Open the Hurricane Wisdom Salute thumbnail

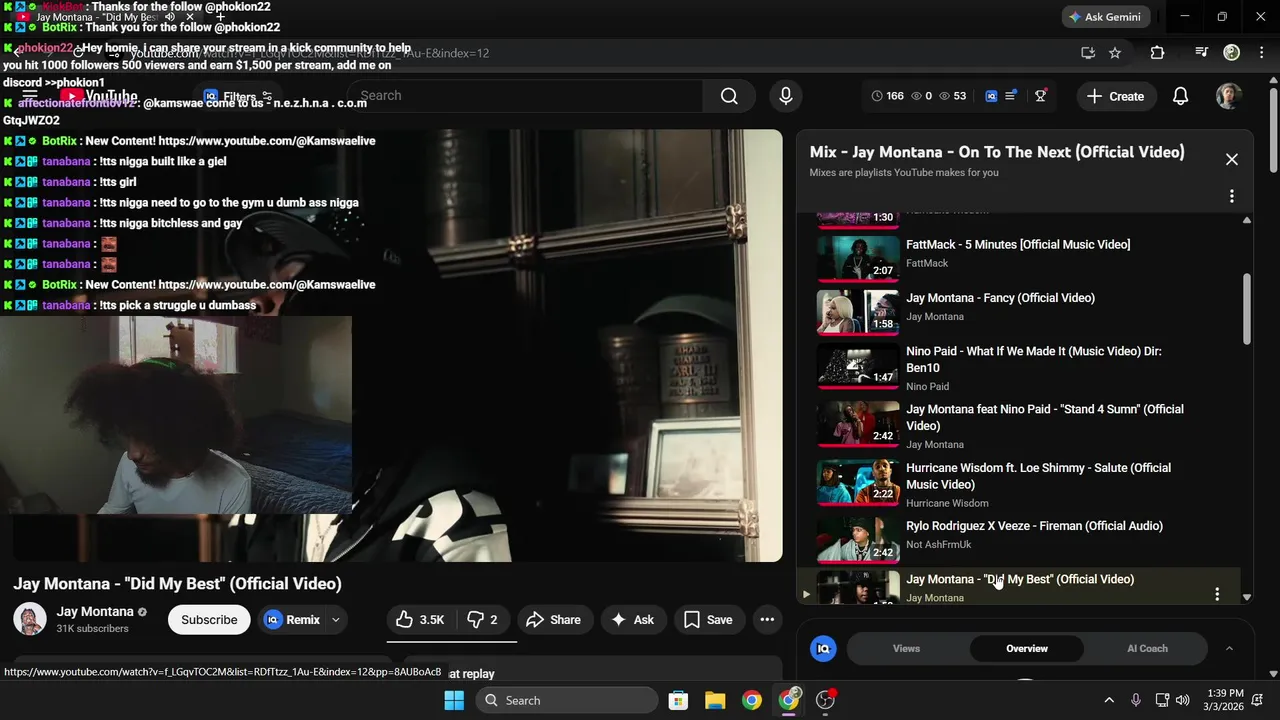(x=858, y=481)
